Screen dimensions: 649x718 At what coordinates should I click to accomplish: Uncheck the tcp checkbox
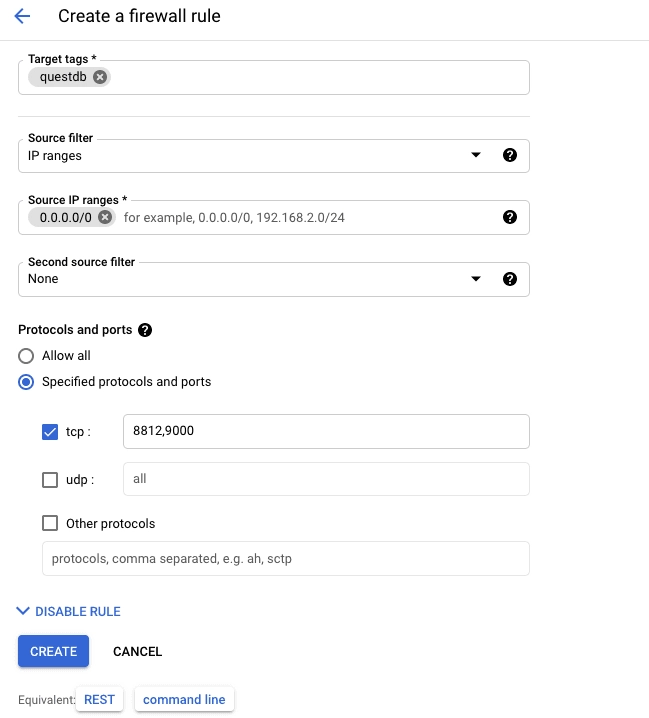click(x=50, y=432)
